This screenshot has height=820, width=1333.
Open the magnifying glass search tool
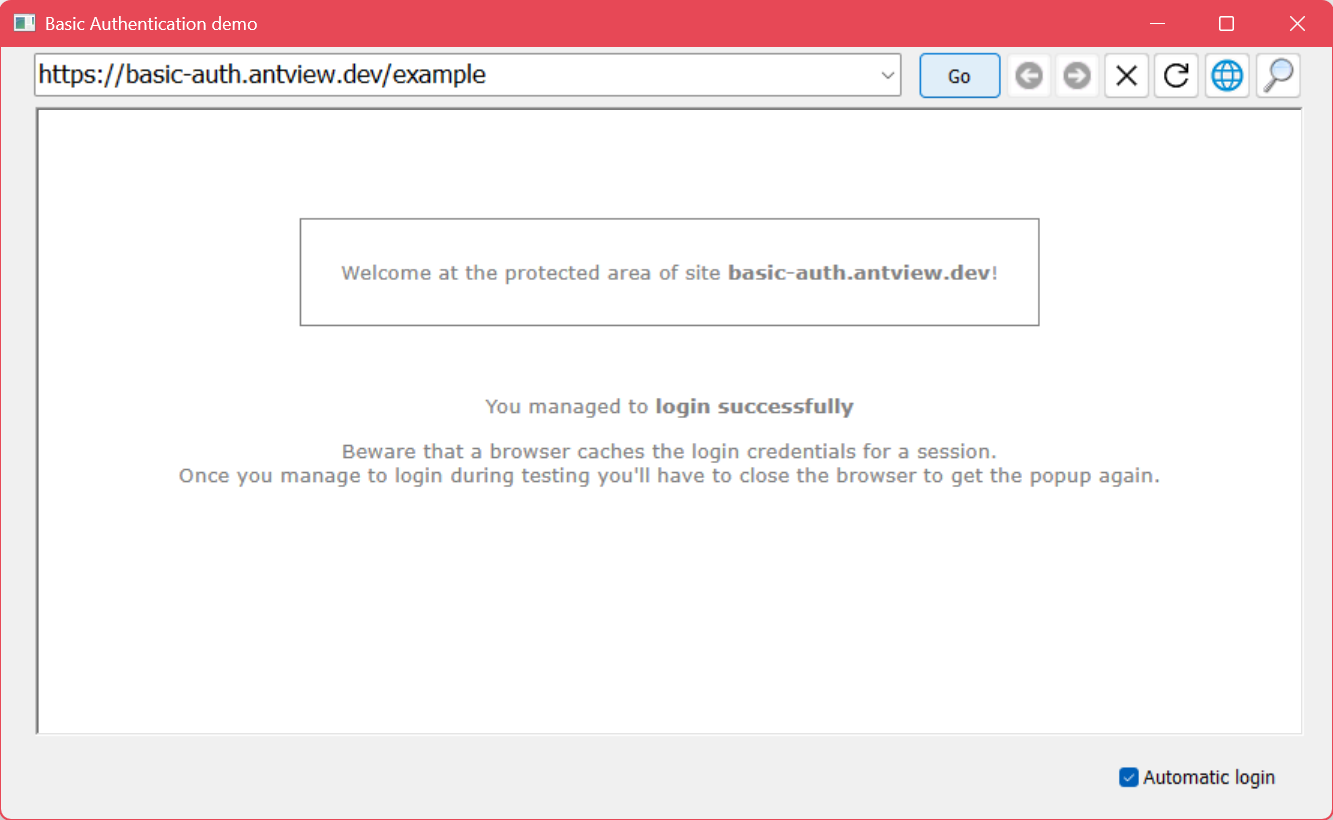click(1278, 76)
